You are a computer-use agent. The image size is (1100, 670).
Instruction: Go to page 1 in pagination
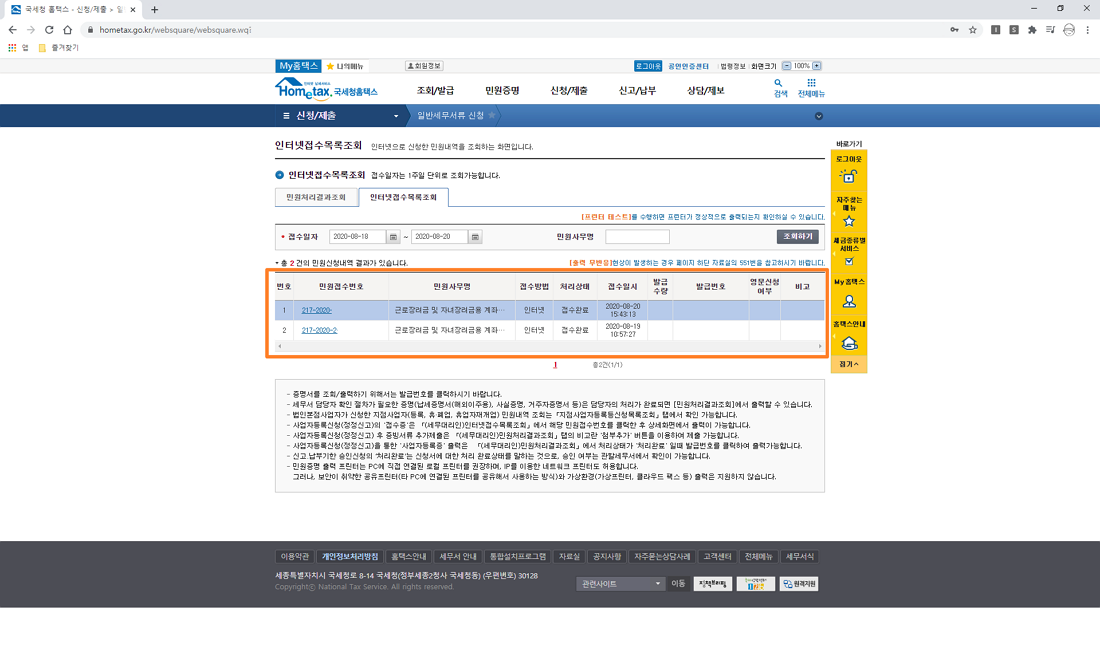point(555,365)
